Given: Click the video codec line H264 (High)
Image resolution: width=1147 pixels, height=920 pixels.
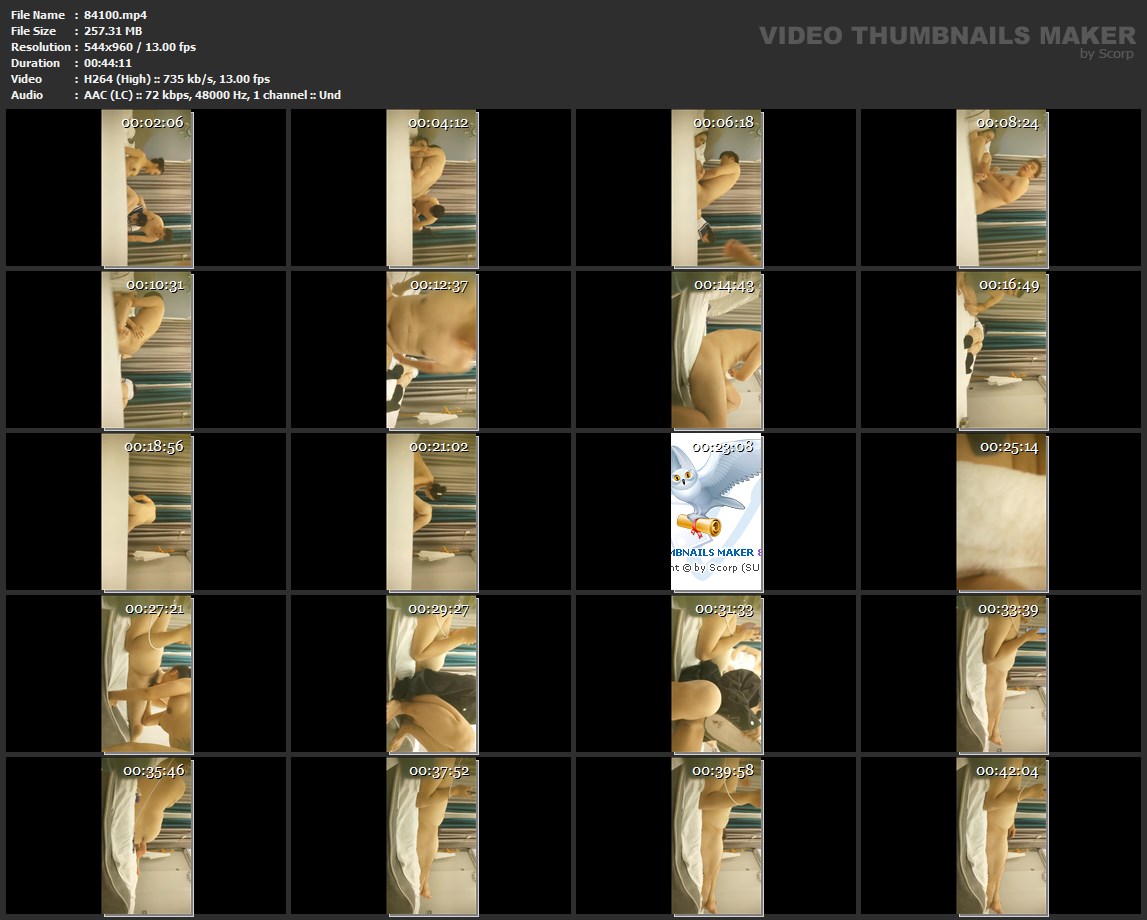Looking at the screenshot, I should (176, 79).
